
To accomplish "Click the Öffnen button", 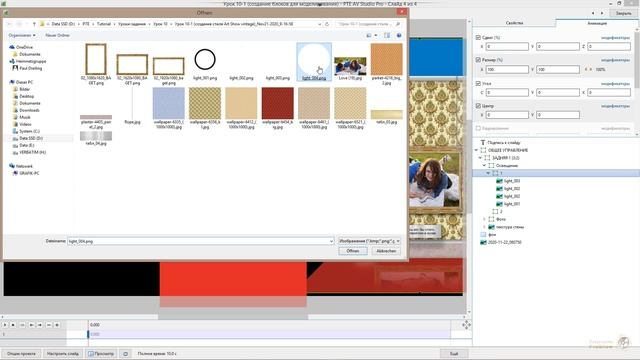I will pyautogui.click(x=353, y=251).
